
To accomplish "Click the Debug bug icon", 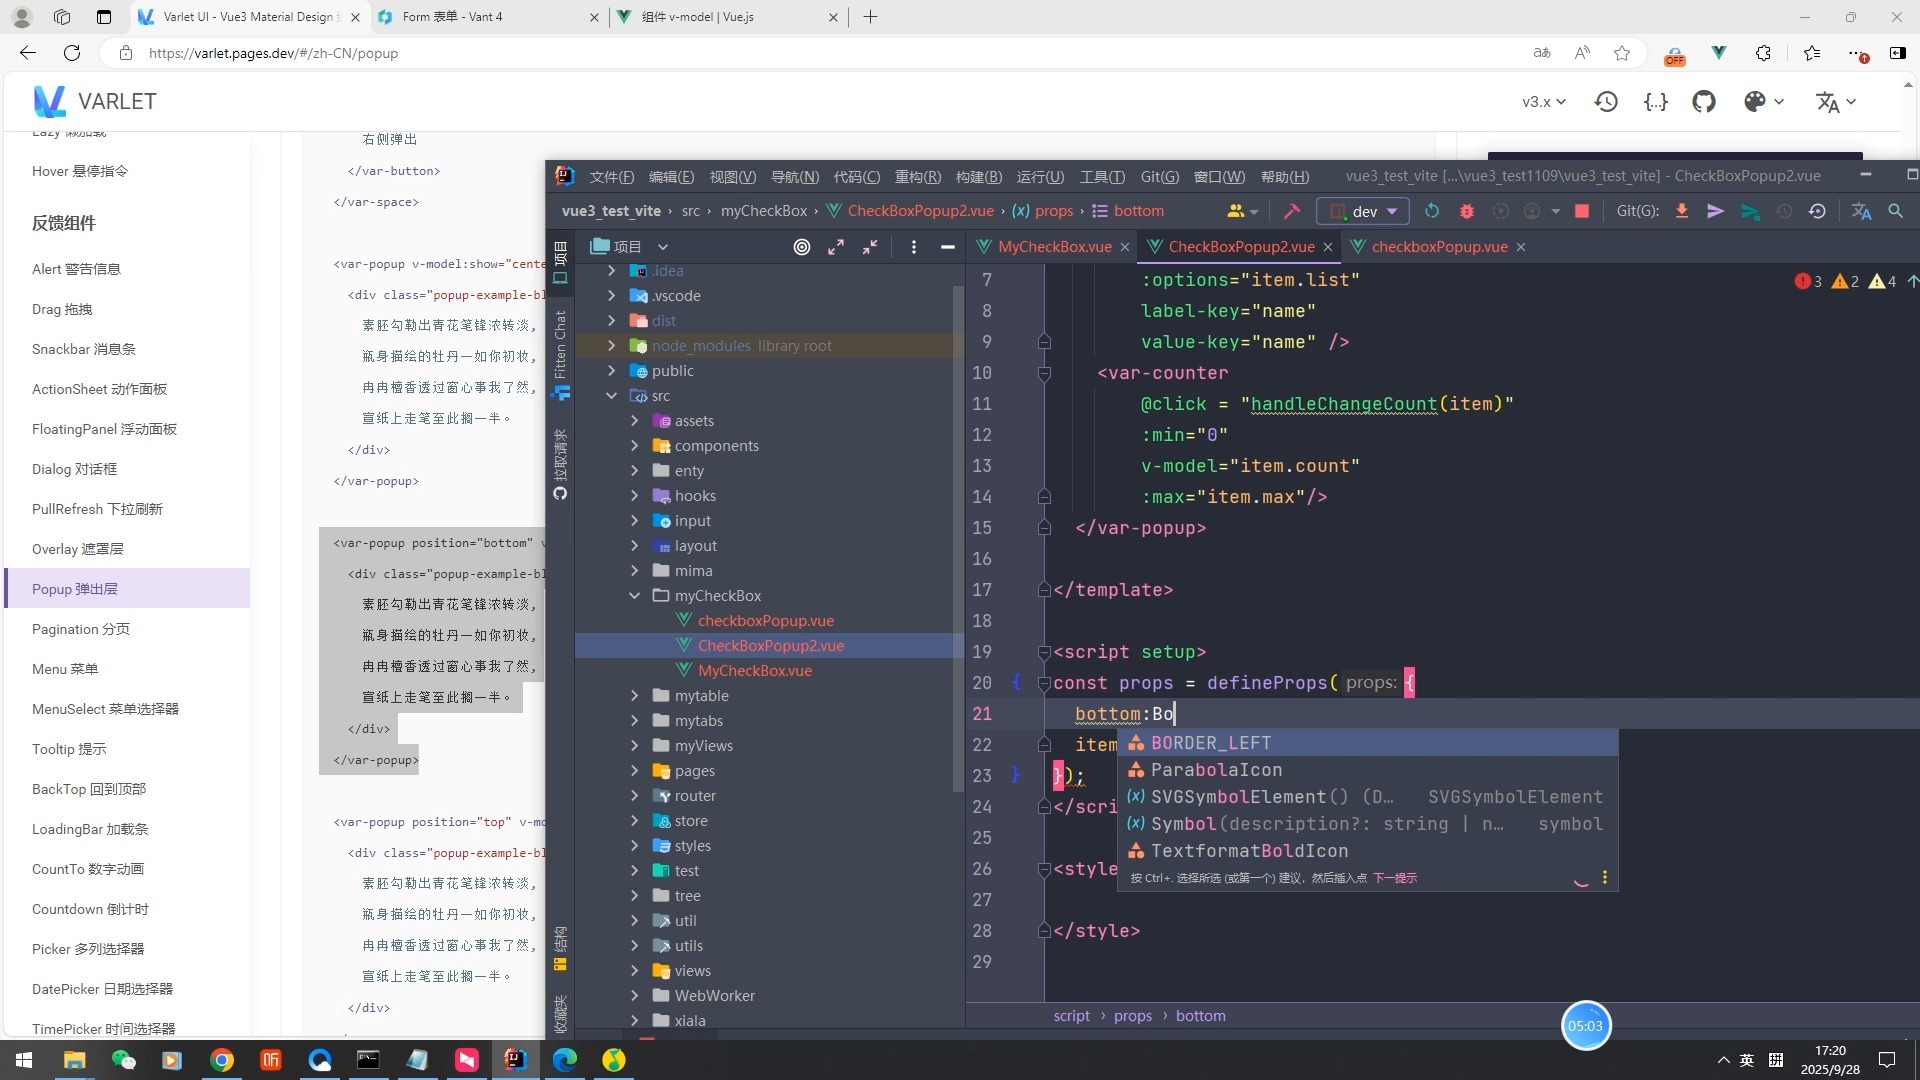I will click(1467, 211).
